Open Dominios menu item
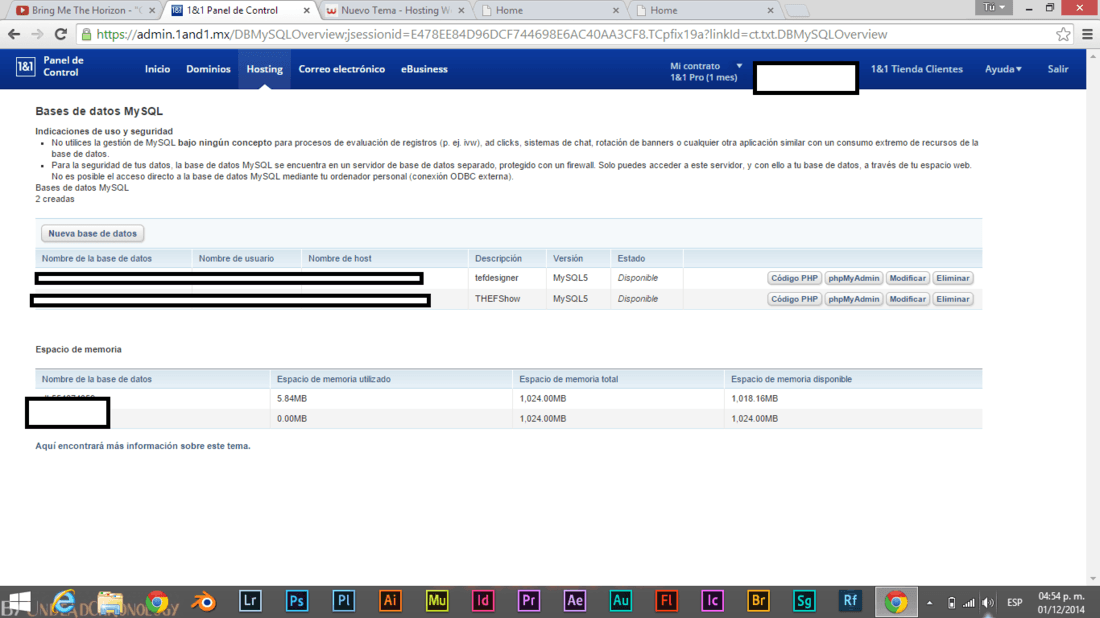Image resolution: width=1100 pixels, height=618 pixels. point(208,69)
